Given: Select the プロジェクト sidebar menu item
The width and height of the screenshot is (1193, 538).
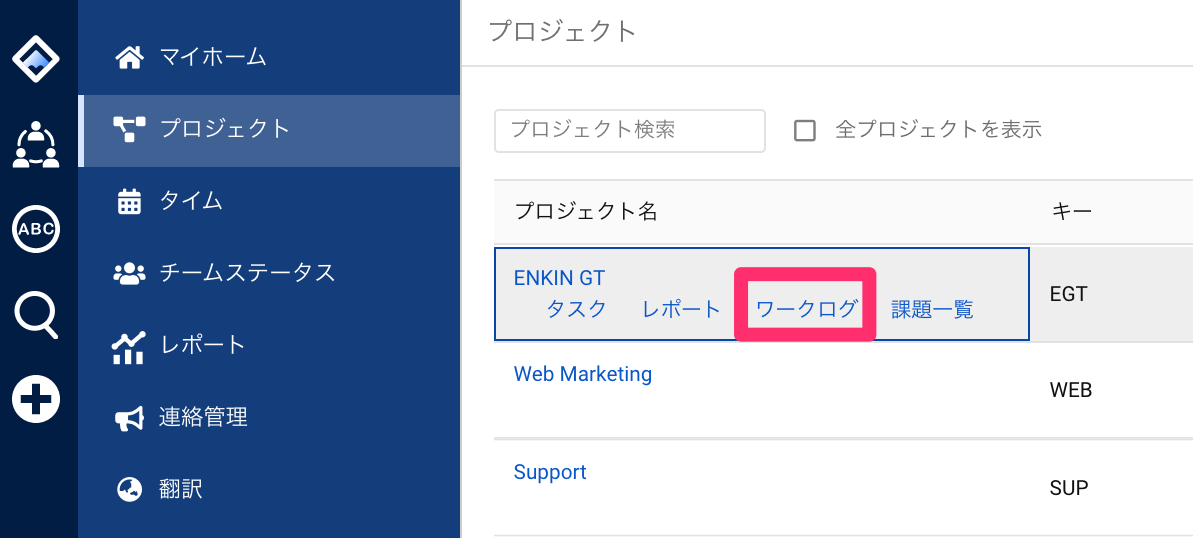Looking at the screenshot, I should (x=269, y=131).
